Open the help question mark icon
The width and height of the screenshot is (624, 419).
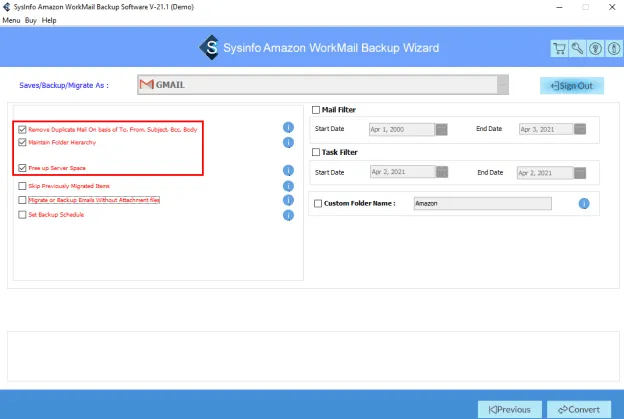click(593, 48)
